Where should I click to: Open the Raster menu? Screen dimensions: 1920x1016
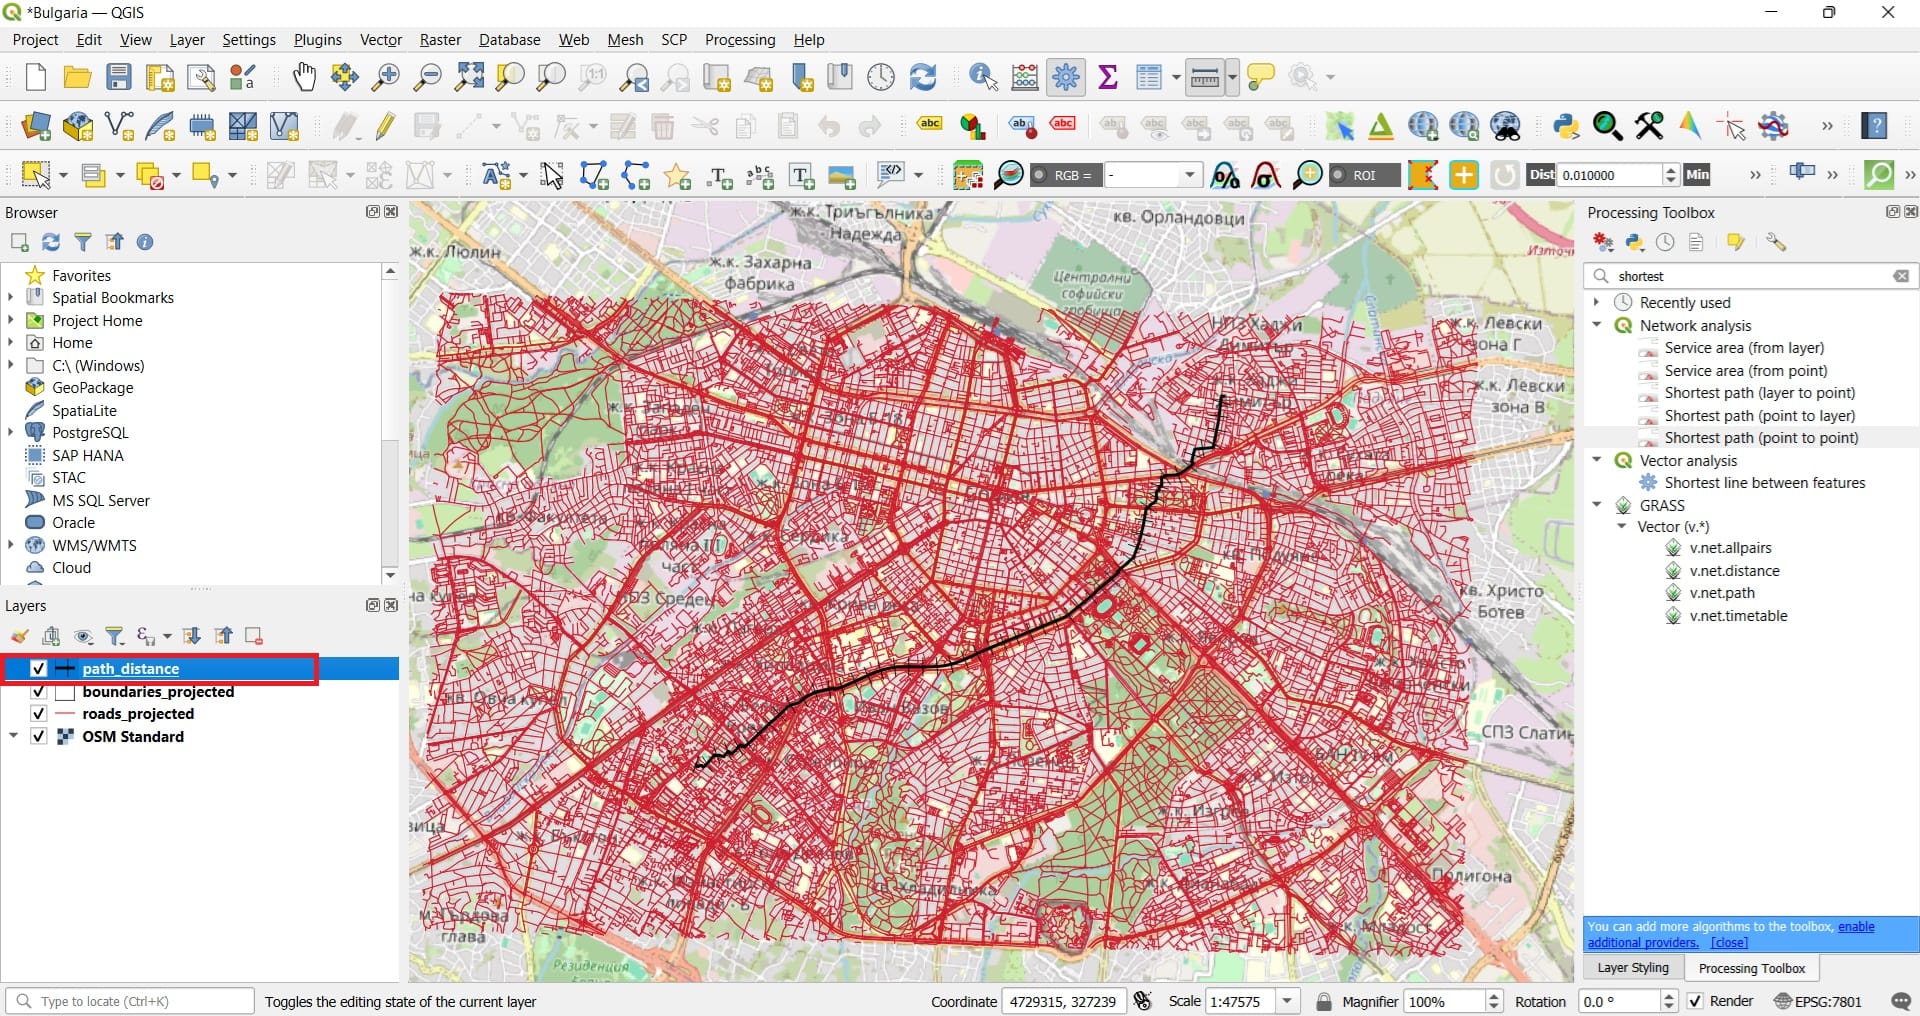tap(440, 40)
